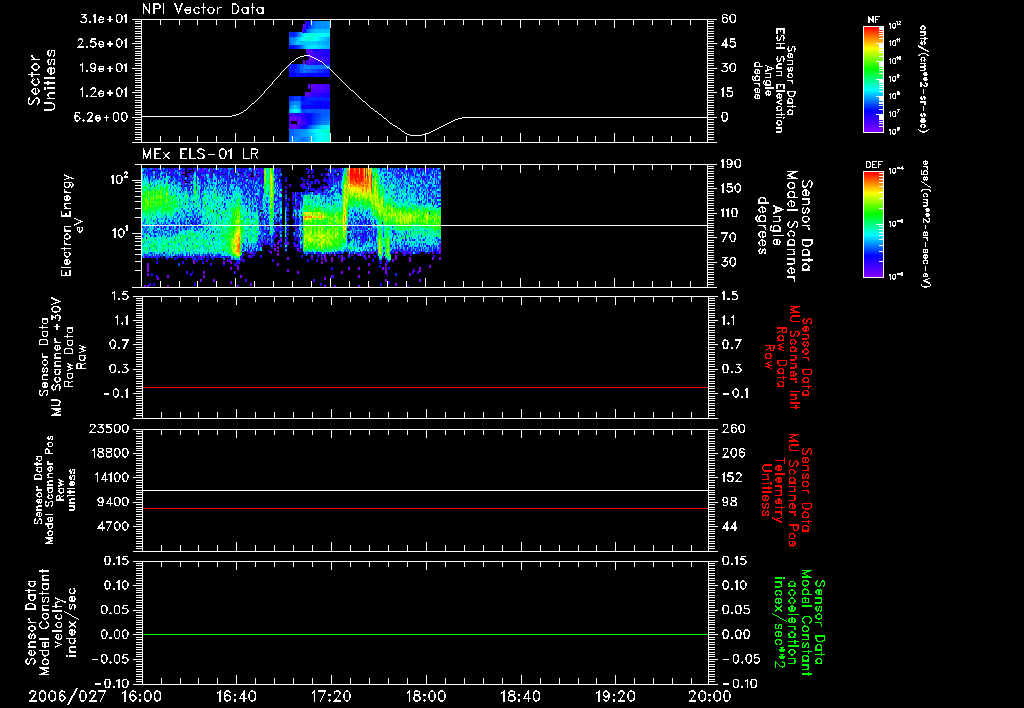Select the 'MEx ELS-01 LR' panel title
Viewport: 1024px width, 708px height.
pos(200,154)
